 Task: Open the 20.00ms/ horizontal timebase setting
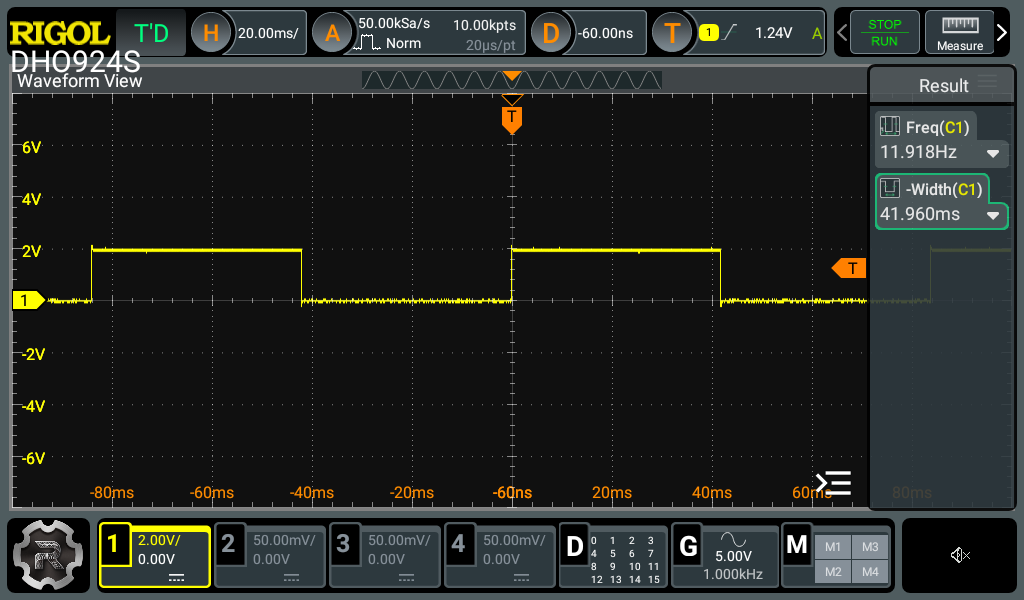pos(268,33)
